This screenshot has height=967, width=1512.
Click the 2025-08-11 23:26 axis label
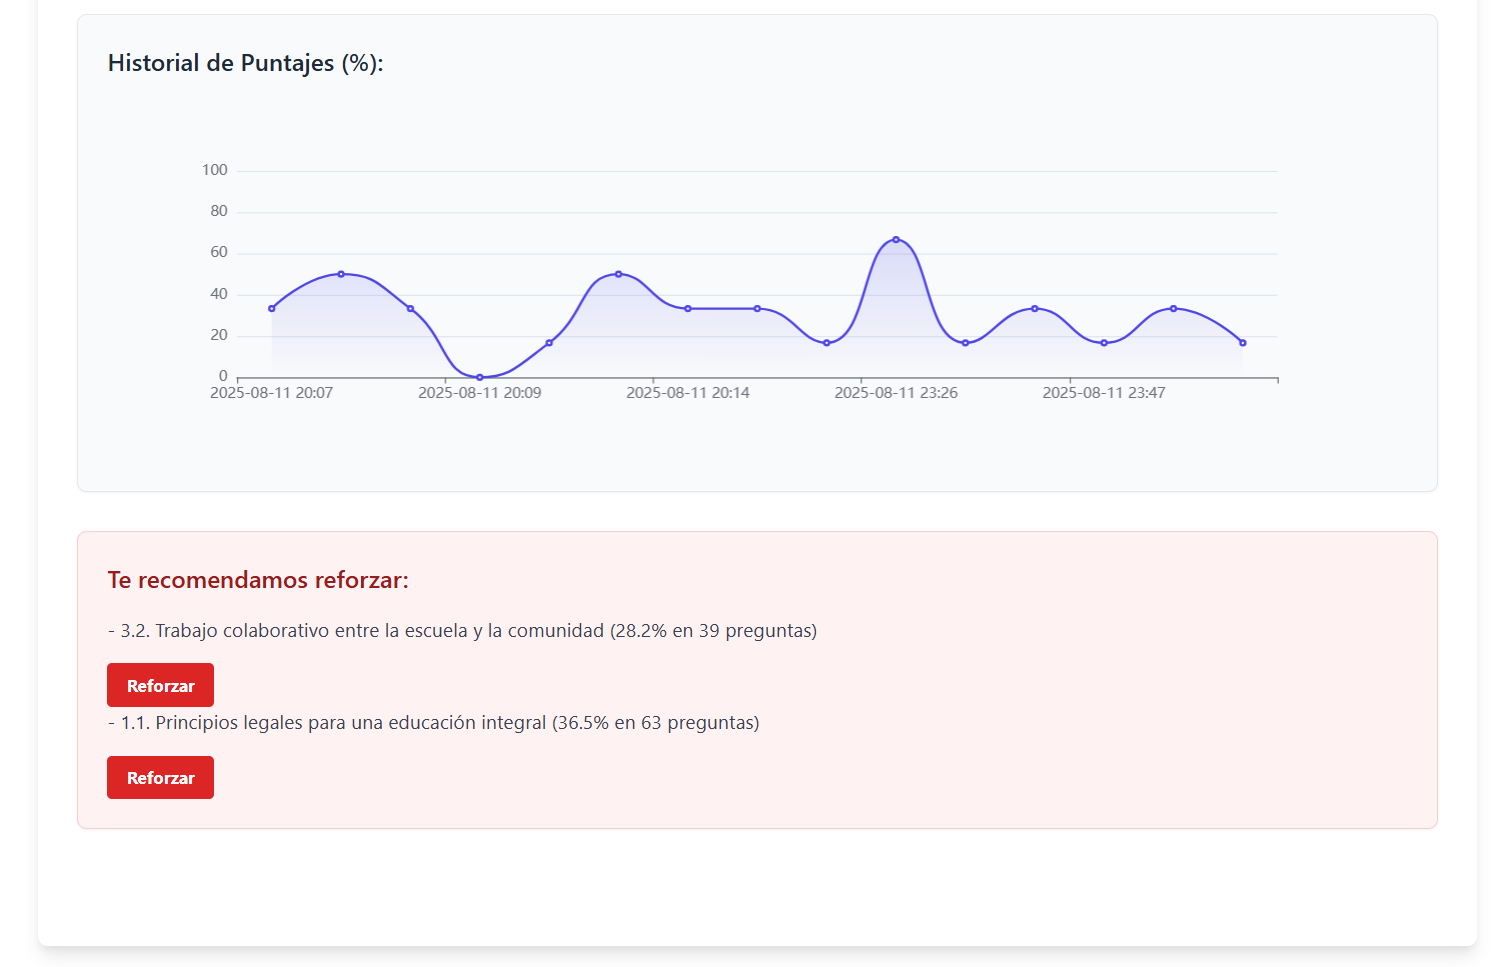pos(896,393)
